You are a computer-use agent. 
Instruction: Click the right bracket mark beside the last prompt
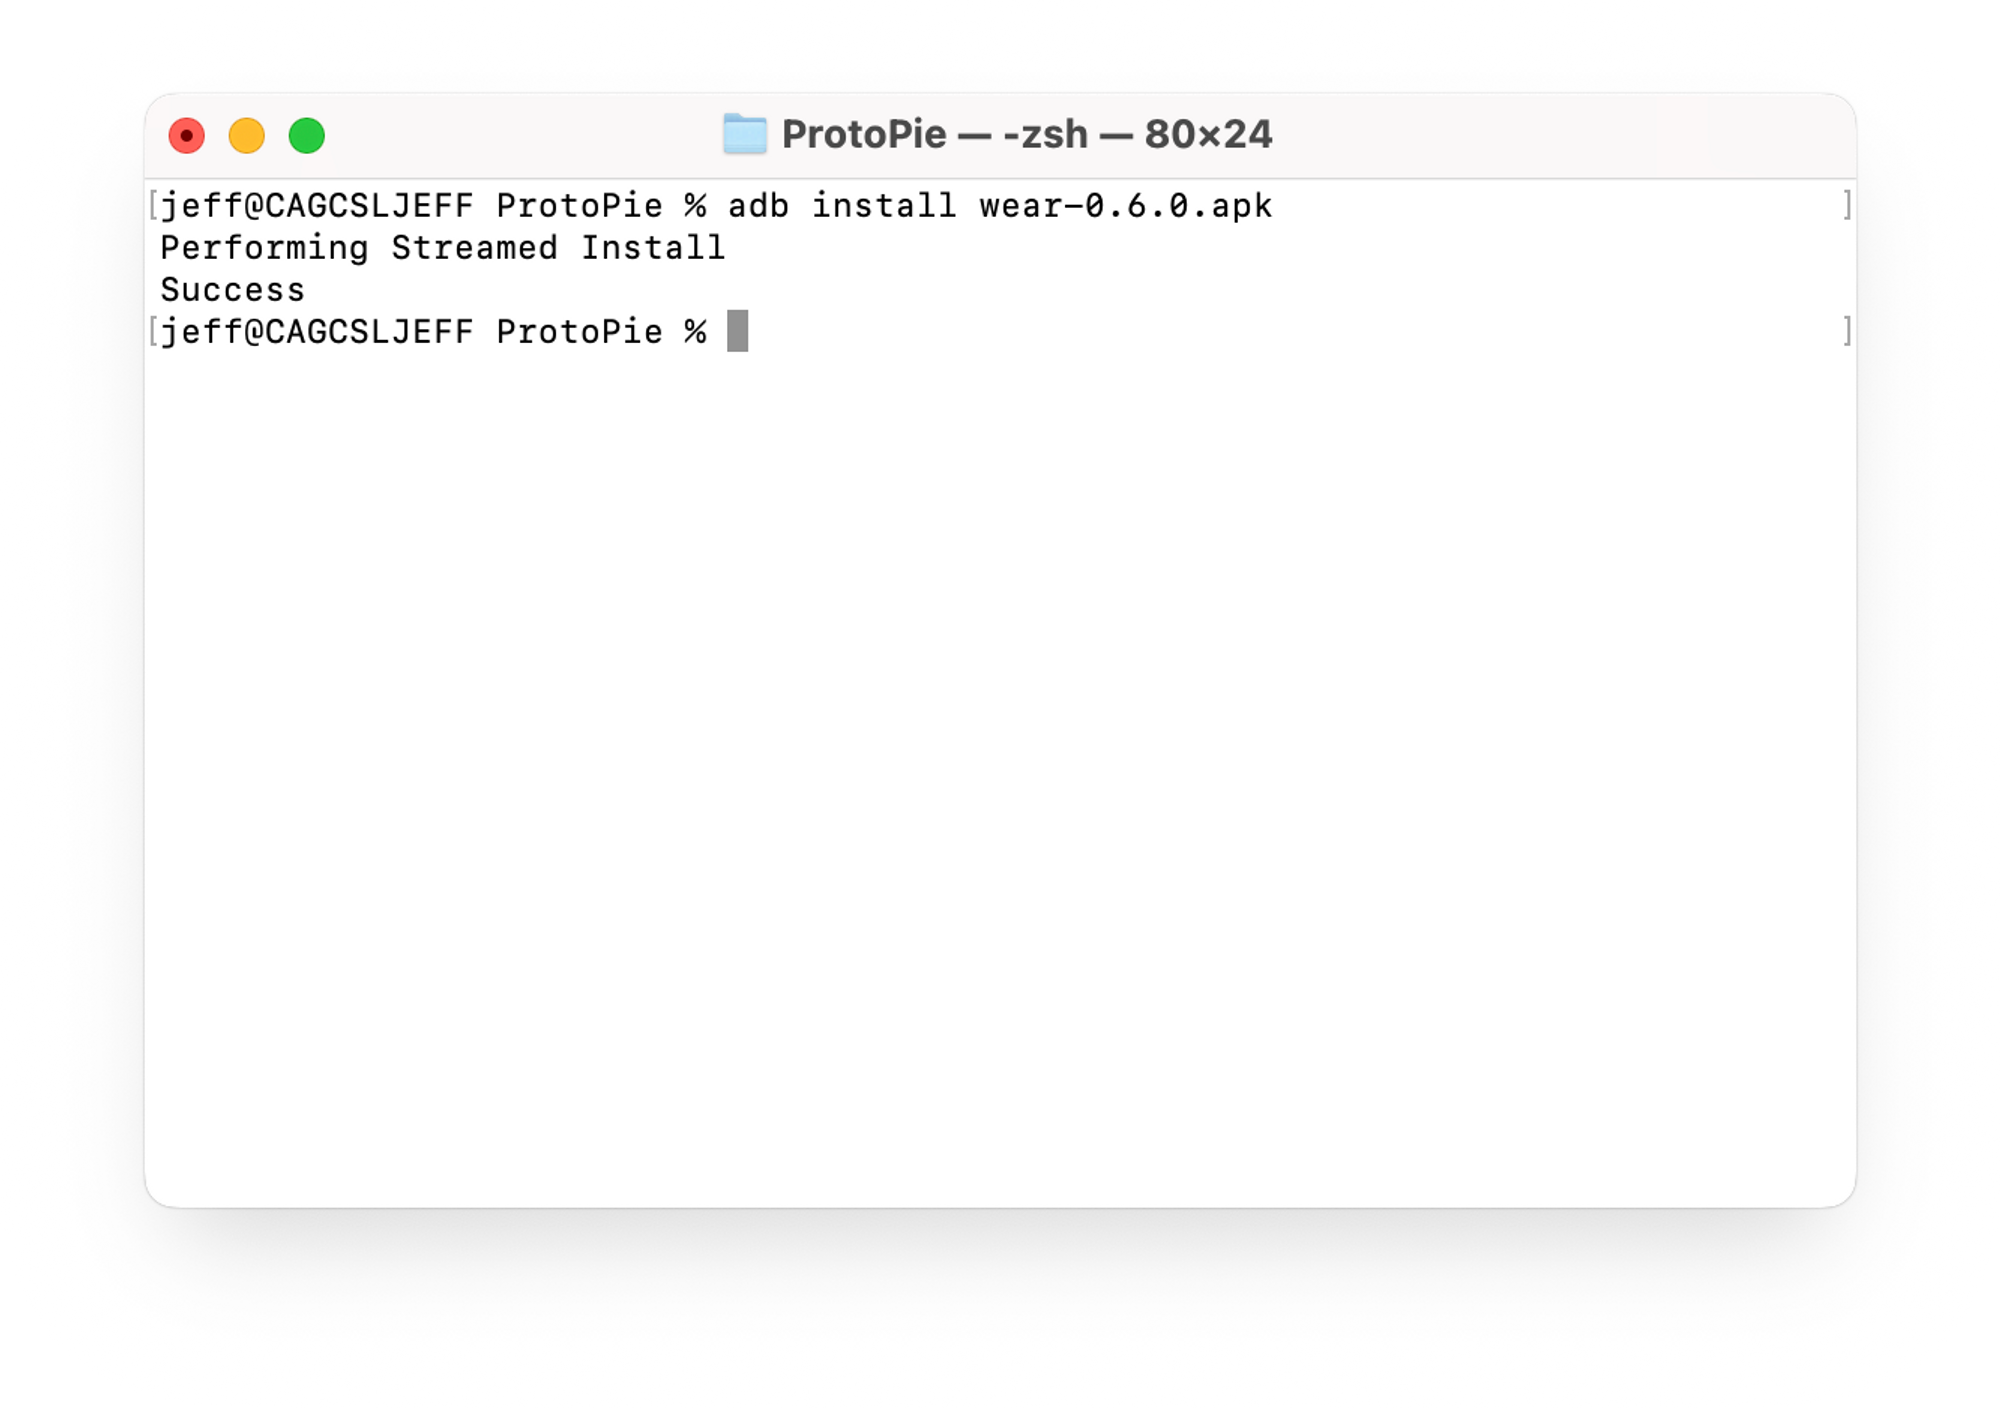1847,331
